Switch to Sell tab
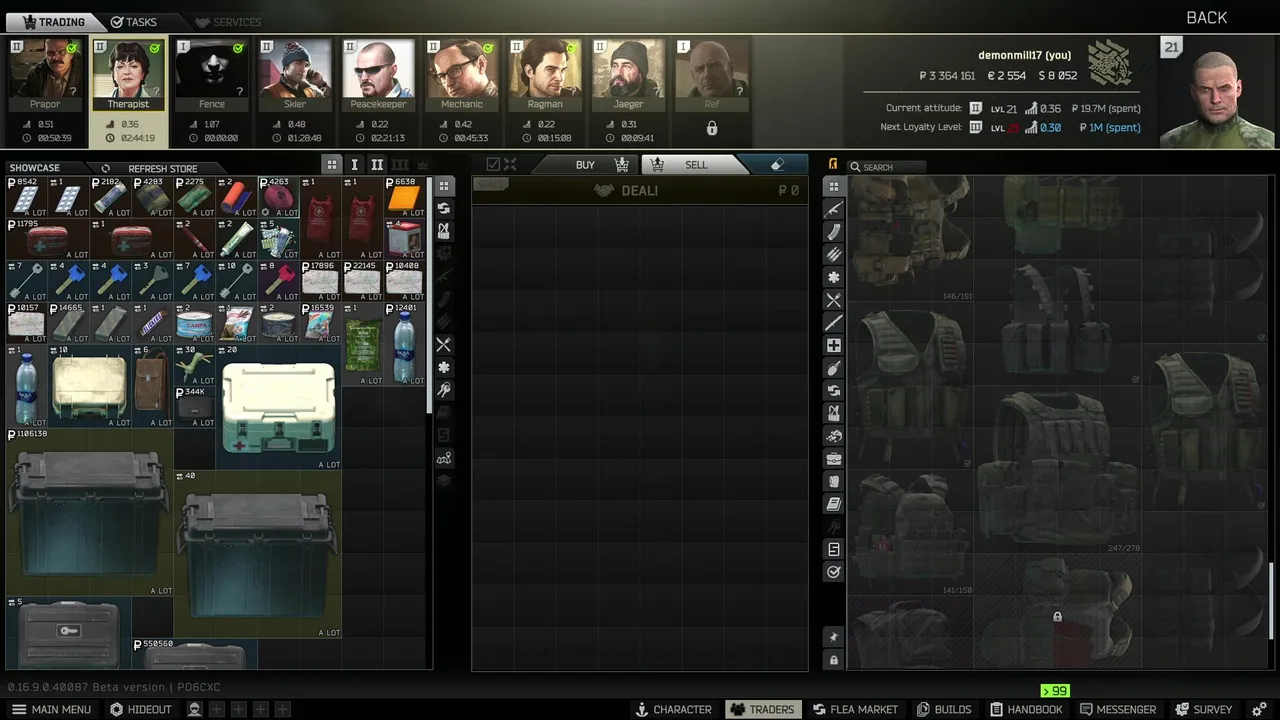This screenshot has height=720, width=1280. [696, 165]
